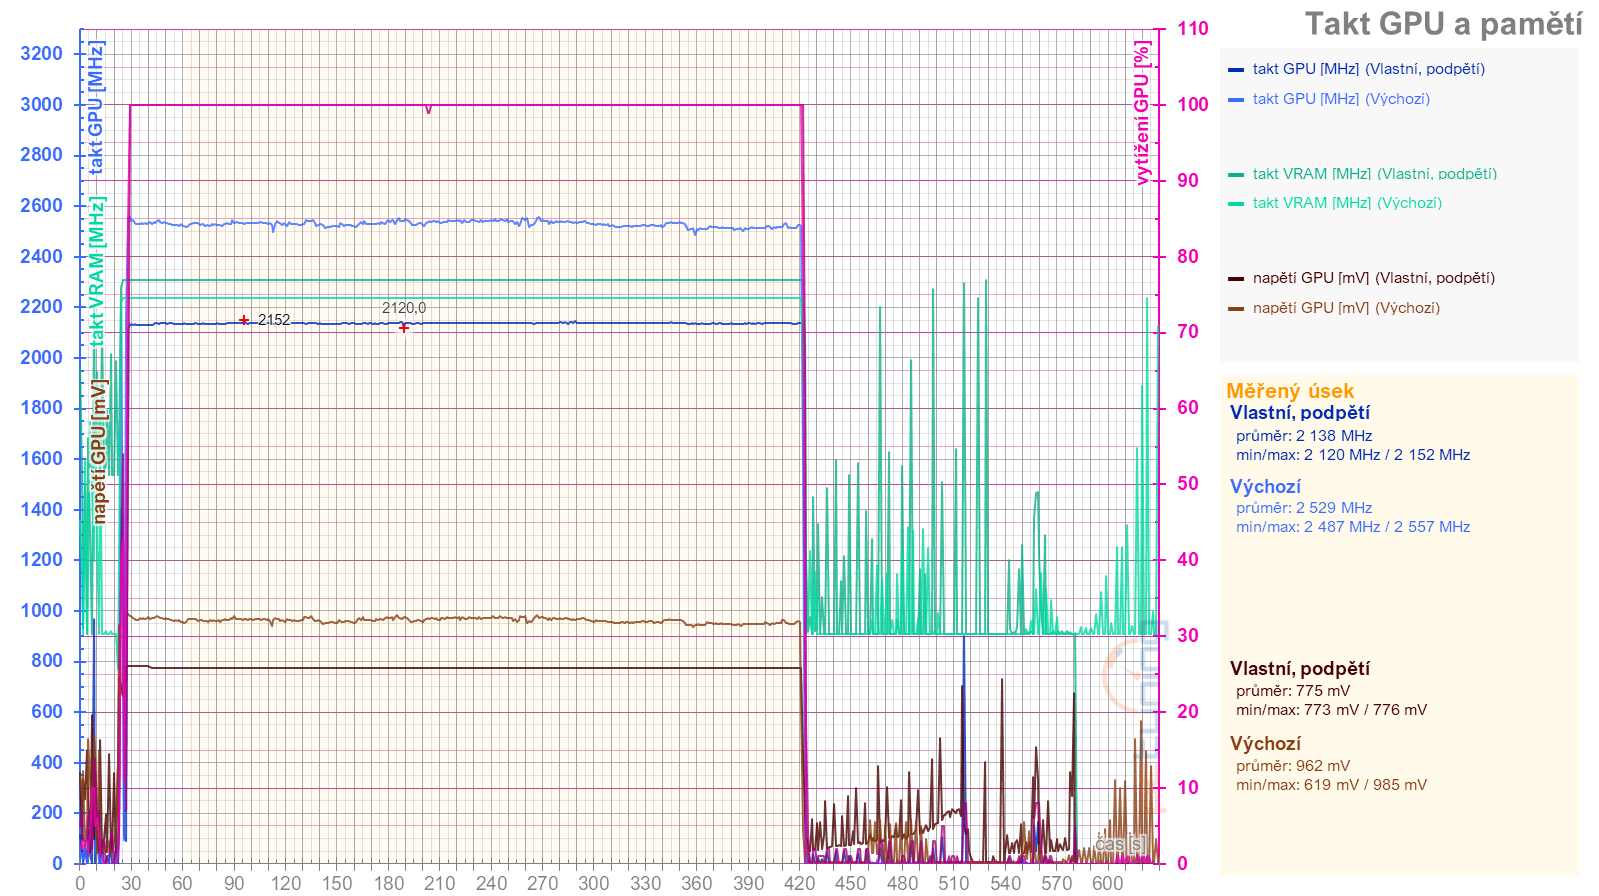Click the takt VRAM [MHz] axis label
1599x896 pixels.
[96, 271]
